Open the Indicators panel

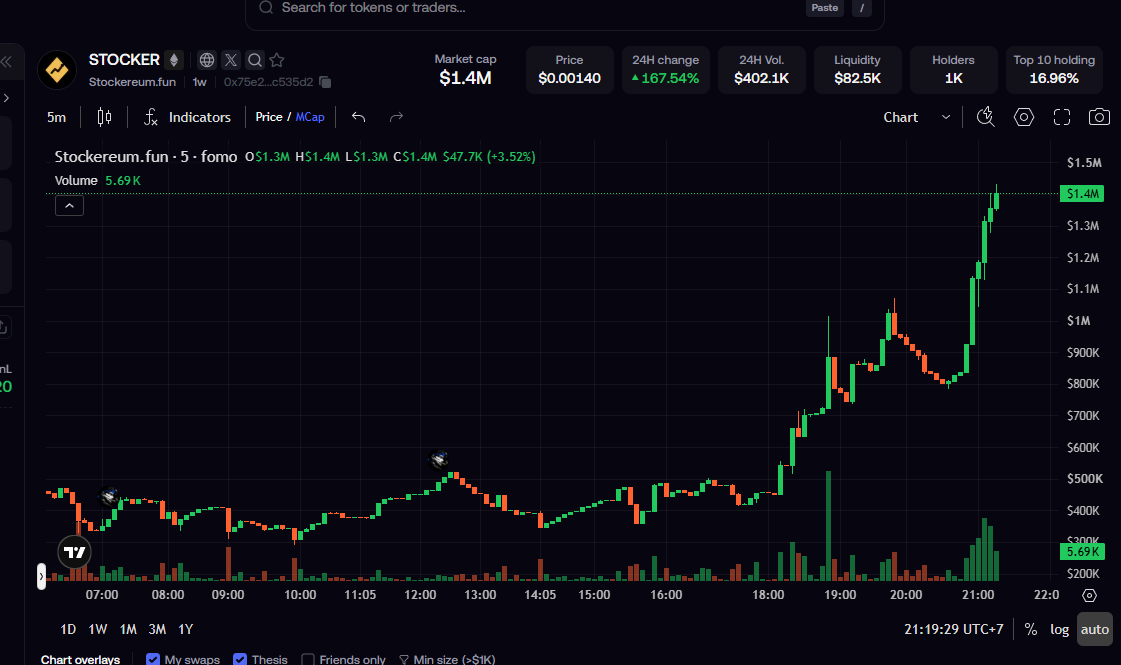pyautogui.click(x=187, y=117)
